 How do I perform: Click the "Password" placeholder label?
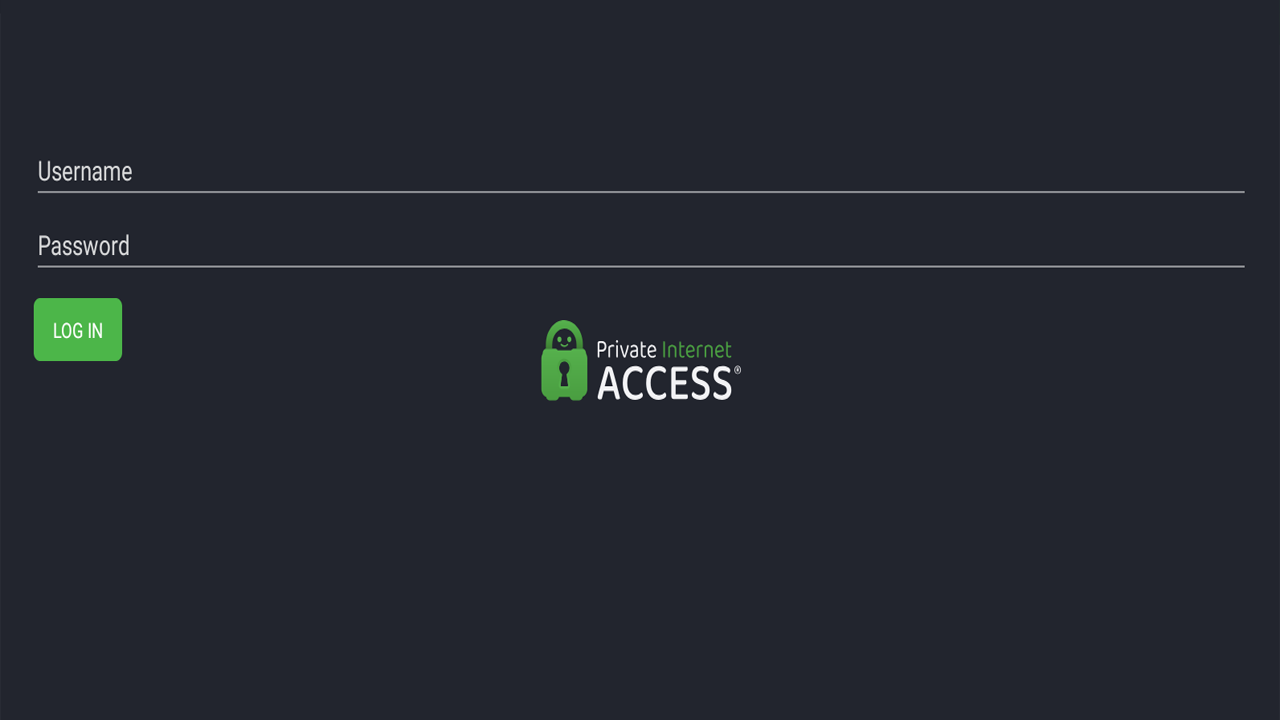tap(84, 246)
